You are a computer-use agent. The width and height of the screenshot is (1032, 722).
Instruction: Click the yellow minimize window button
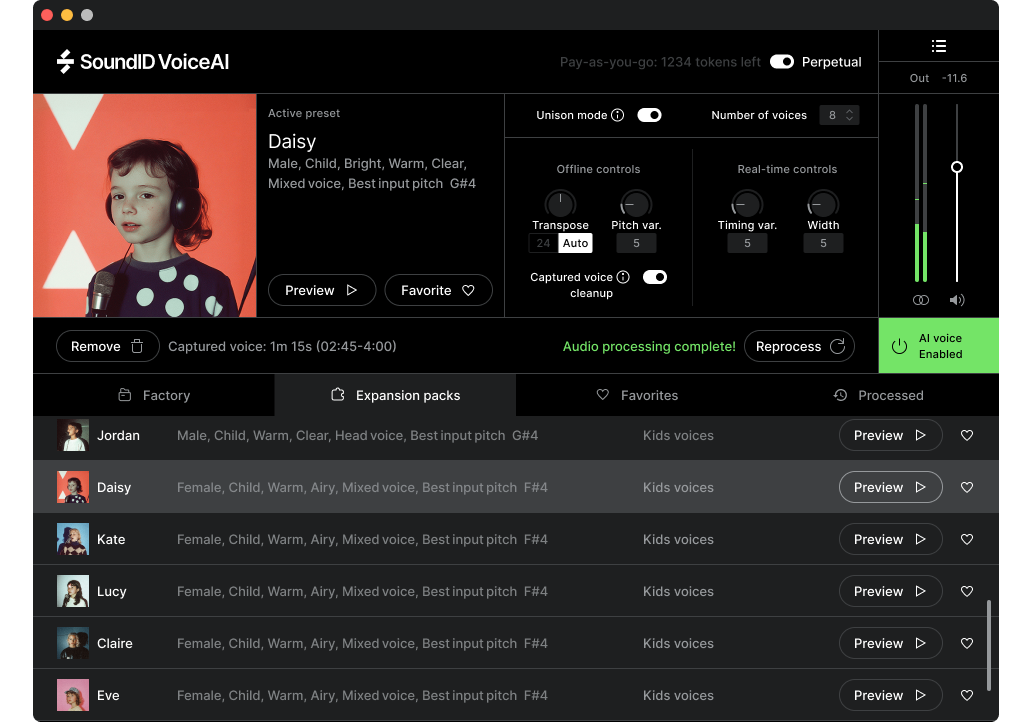point(66,14)
